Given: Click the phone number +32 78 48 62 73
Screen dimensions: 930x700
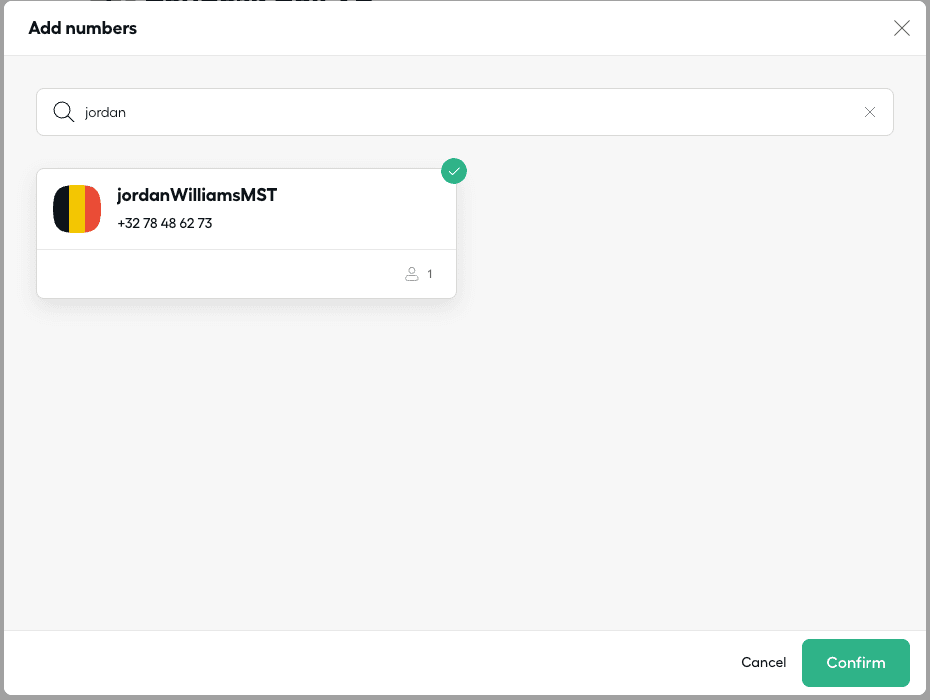Looking at the screenshot, I should click(164, 223).
